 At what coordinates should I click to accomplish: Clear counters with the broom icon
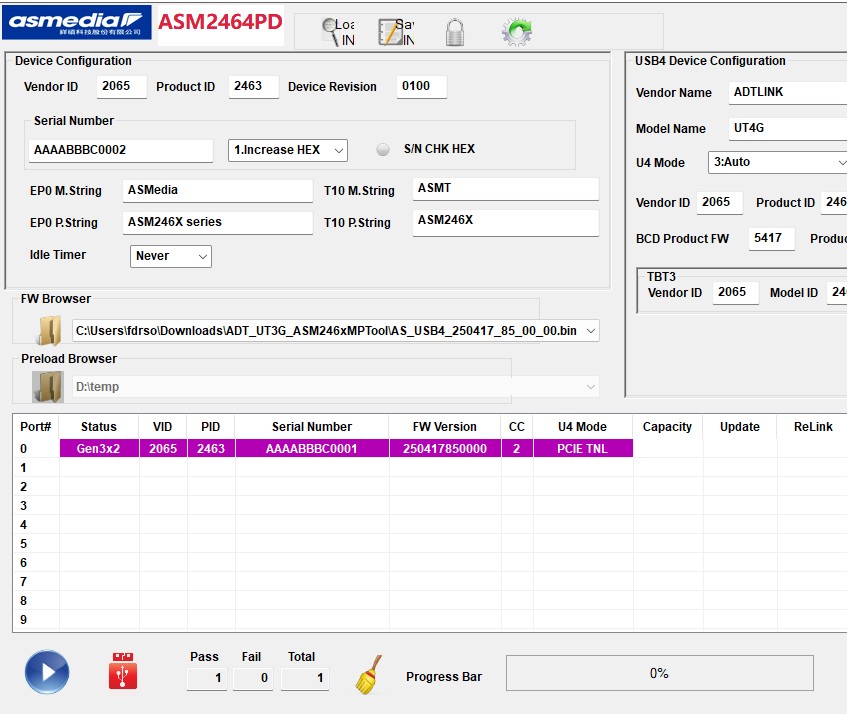(x=369, y=675)
